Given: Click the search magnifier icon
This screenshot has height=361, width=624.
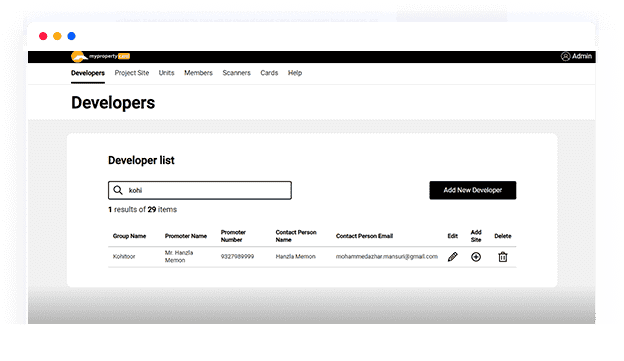Looking at the screenshot, I should (118, 190).
